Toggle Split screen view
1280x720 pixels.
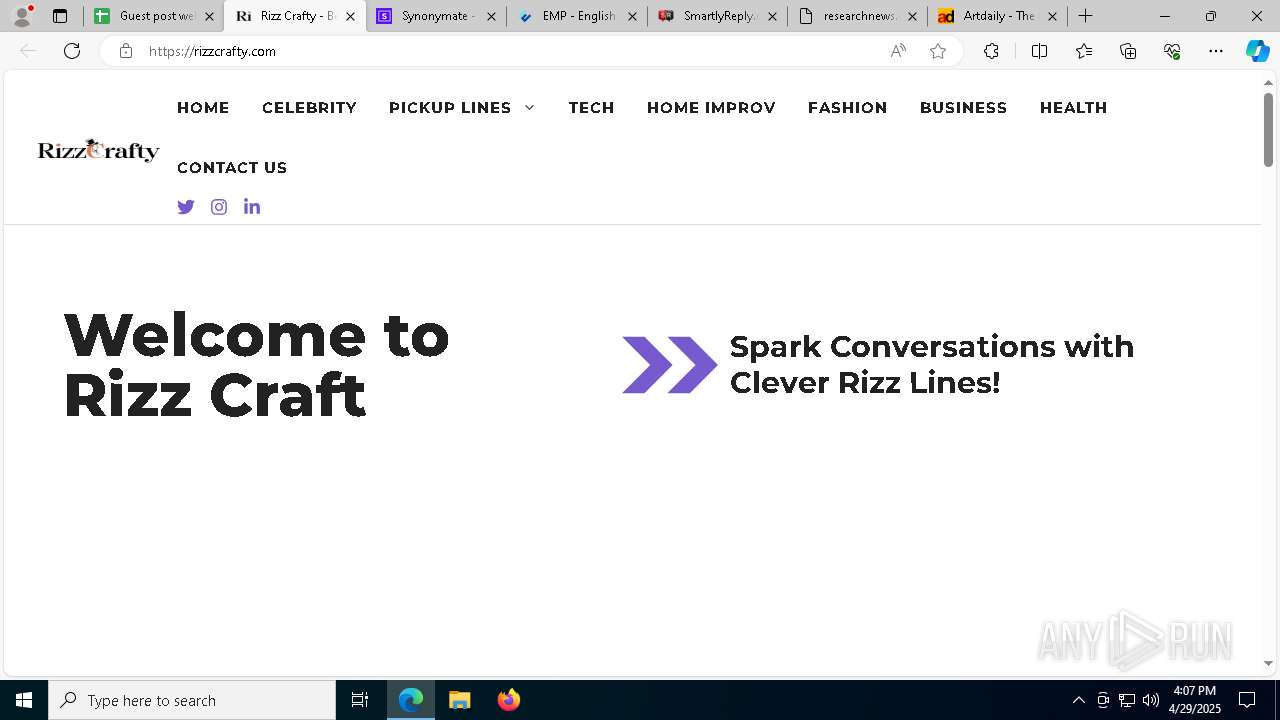point(1039,51)
